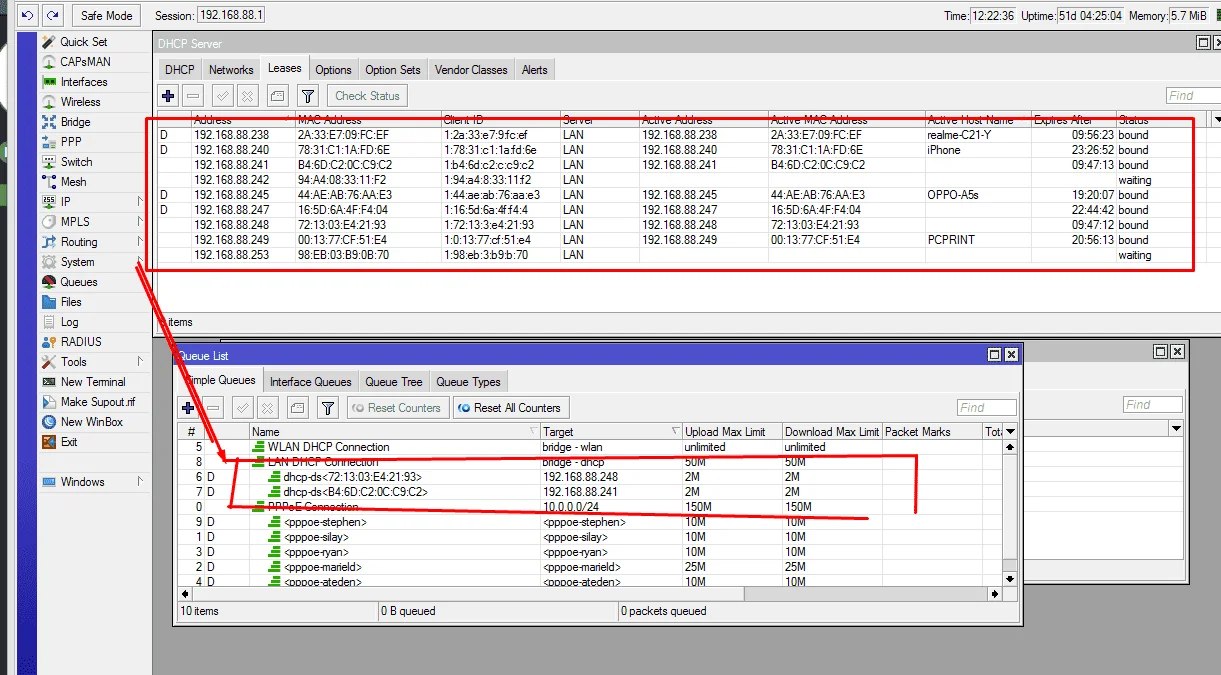Image resolution: width=1221 pixels, height=675 pixels.
Task: Click the Undo arrow in top toolbar
Action: (27, 16)
